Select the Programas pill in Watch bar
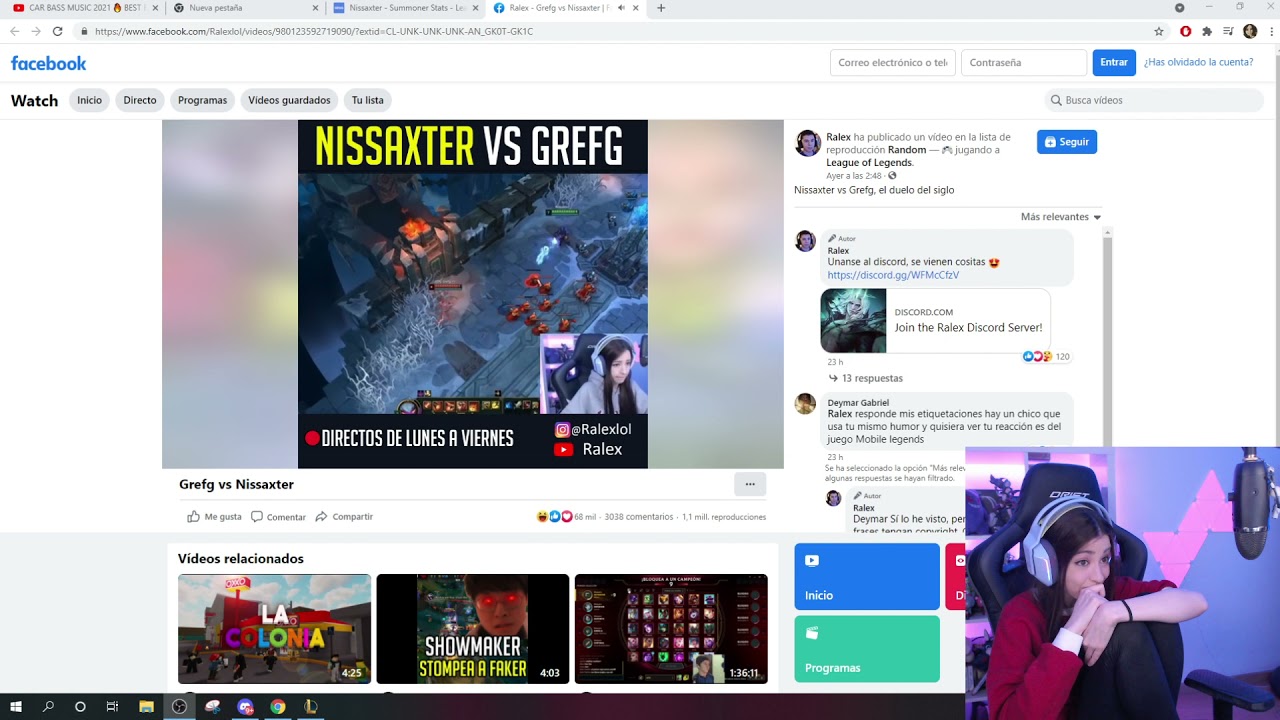This screenshot has height=720, width=1280. (x=202, y=100)
